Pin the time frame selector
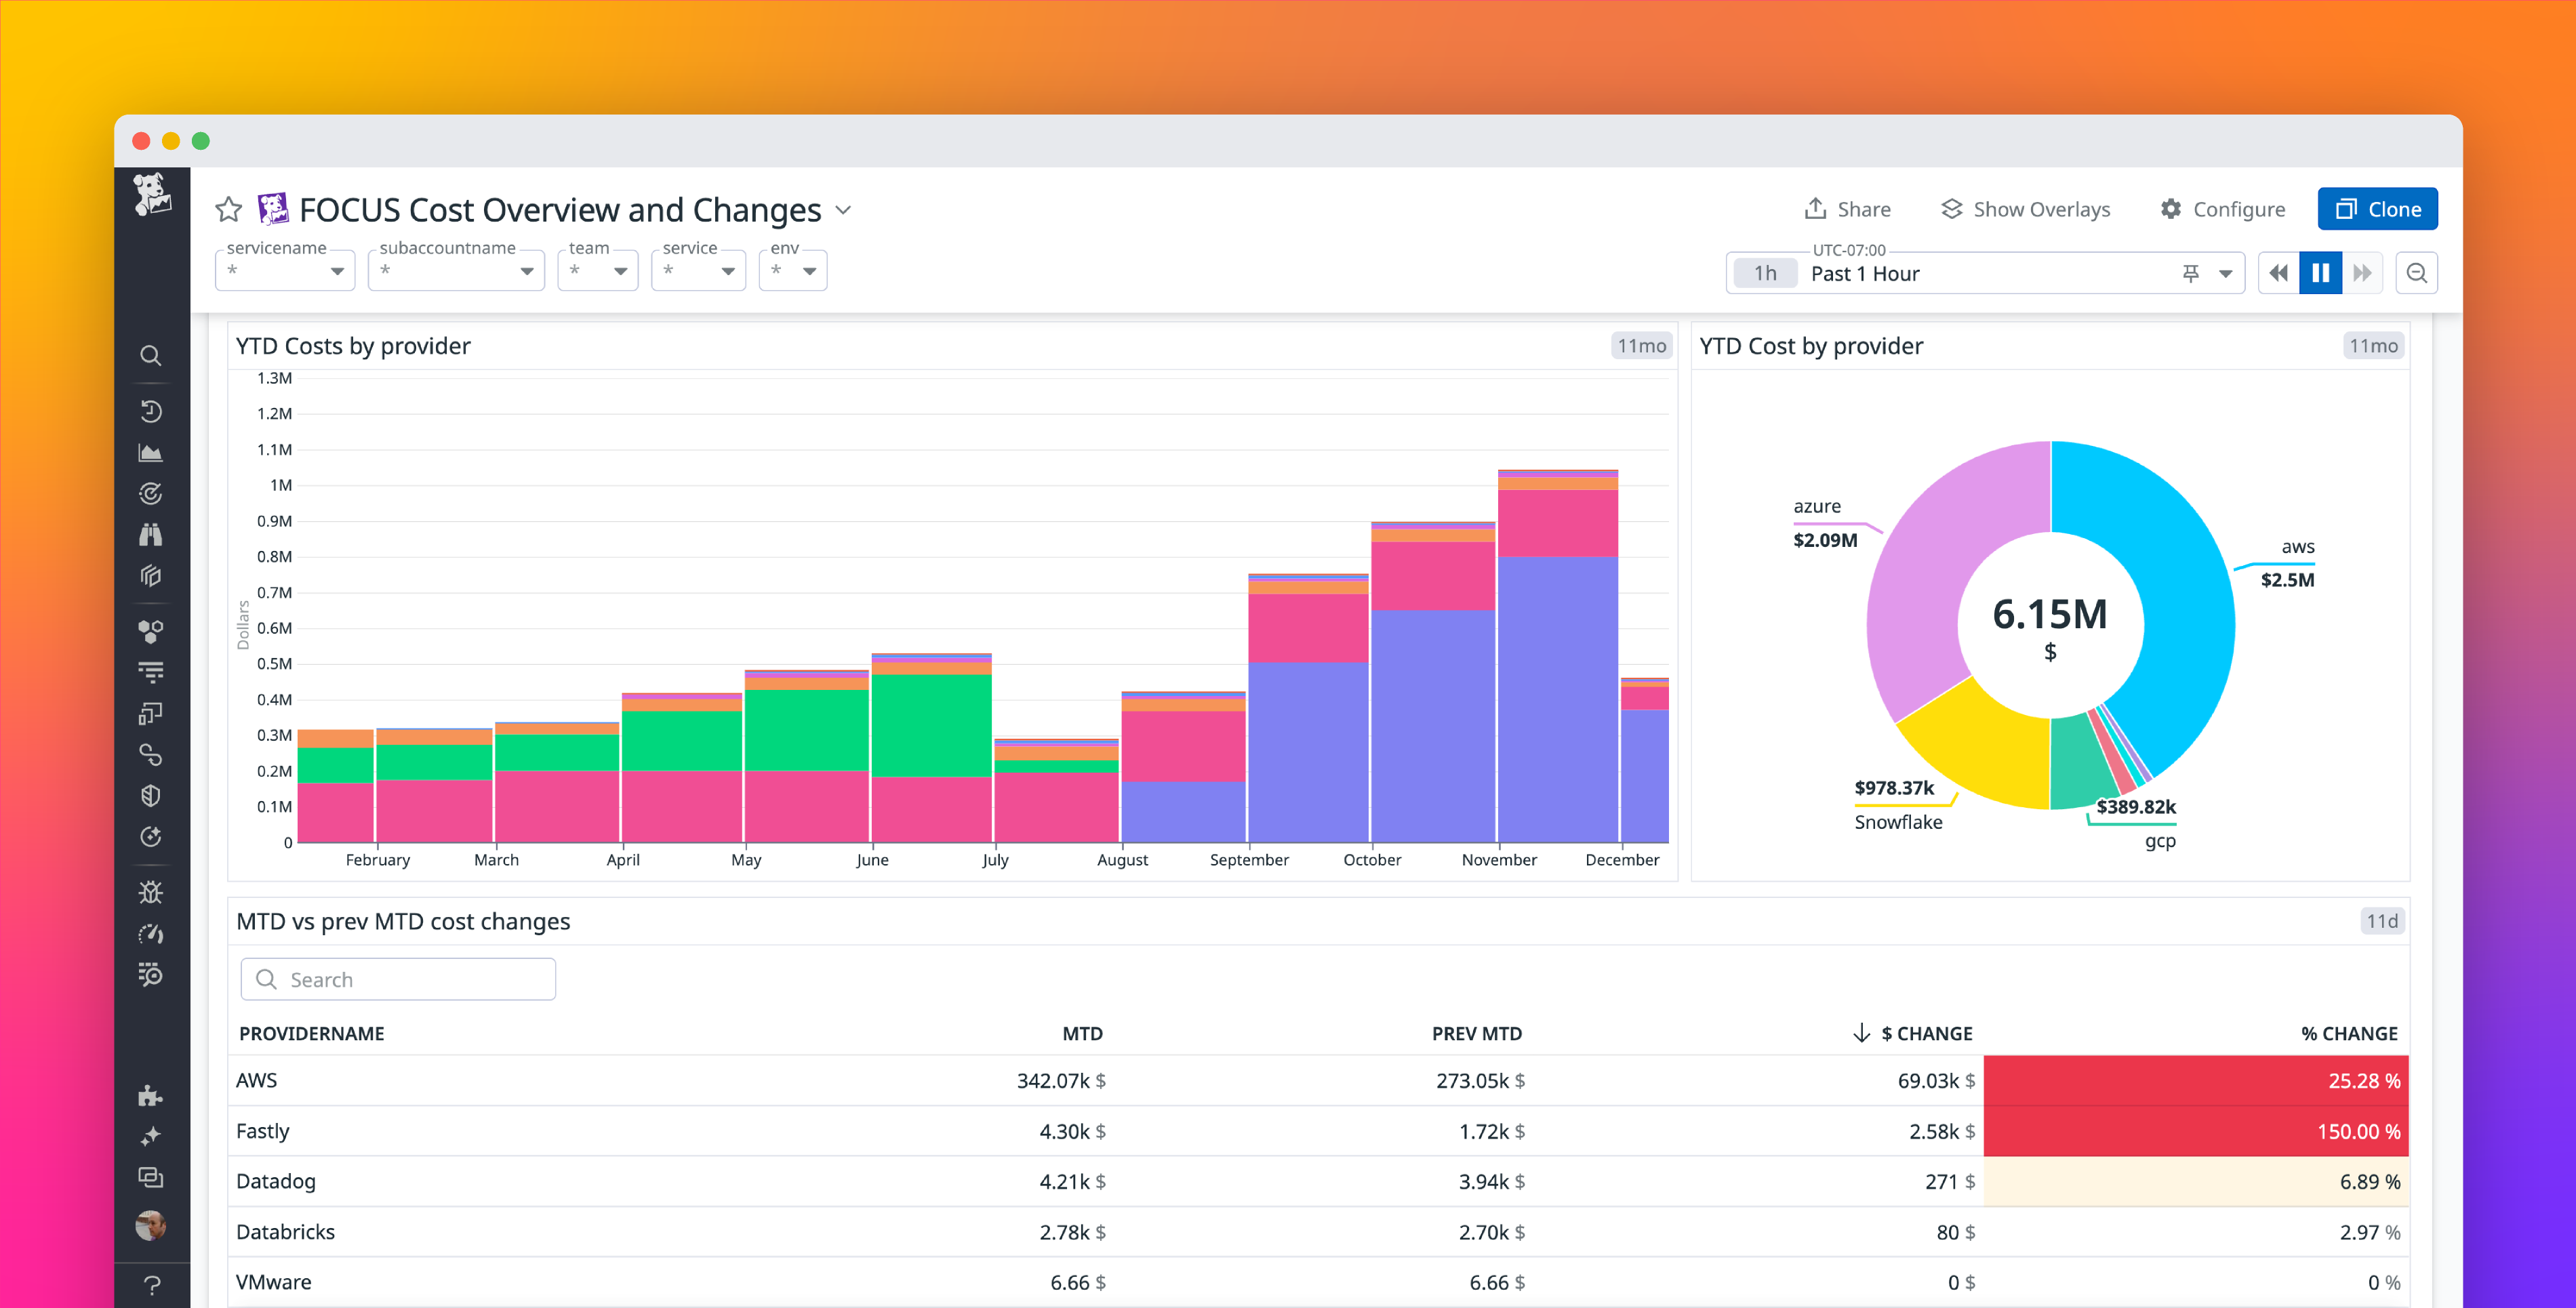Image resolution: width=2576 pixels, height=1308 pixels. [x=2190, y=272]
